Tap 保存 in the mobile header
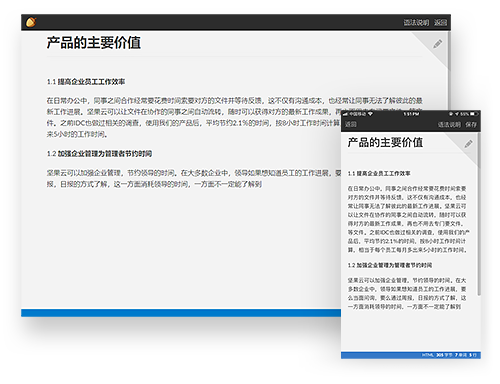The width and height of the screenshot is (500, 384). click(471, 125)
